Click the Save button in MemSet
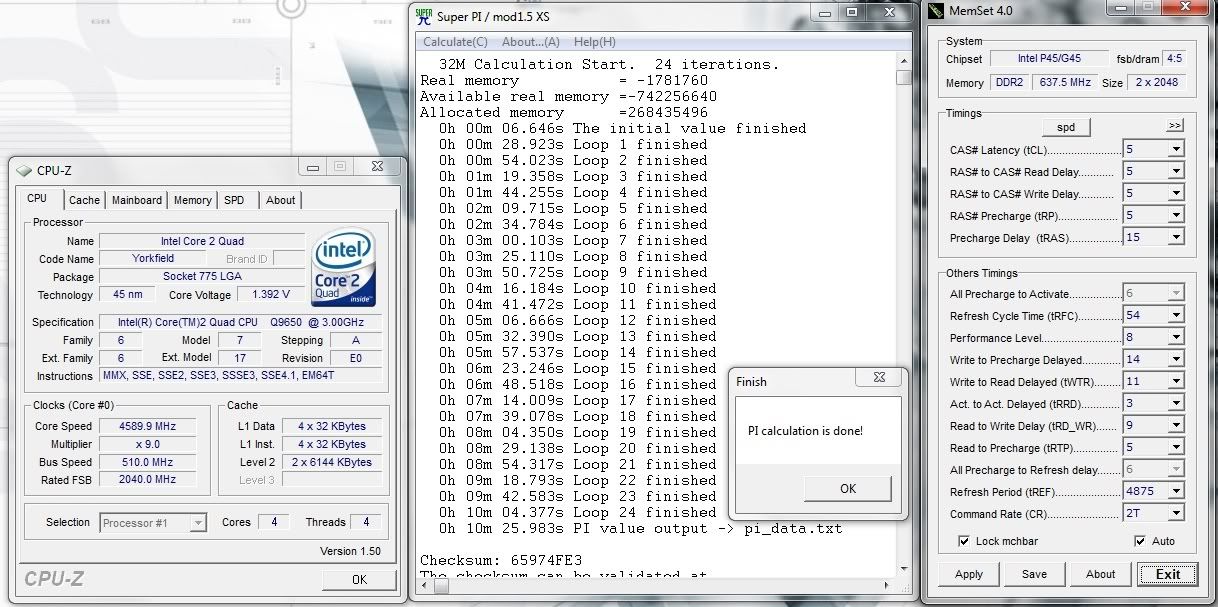This screenshot has width=1218, height=607. click(x=1035, y=574)
